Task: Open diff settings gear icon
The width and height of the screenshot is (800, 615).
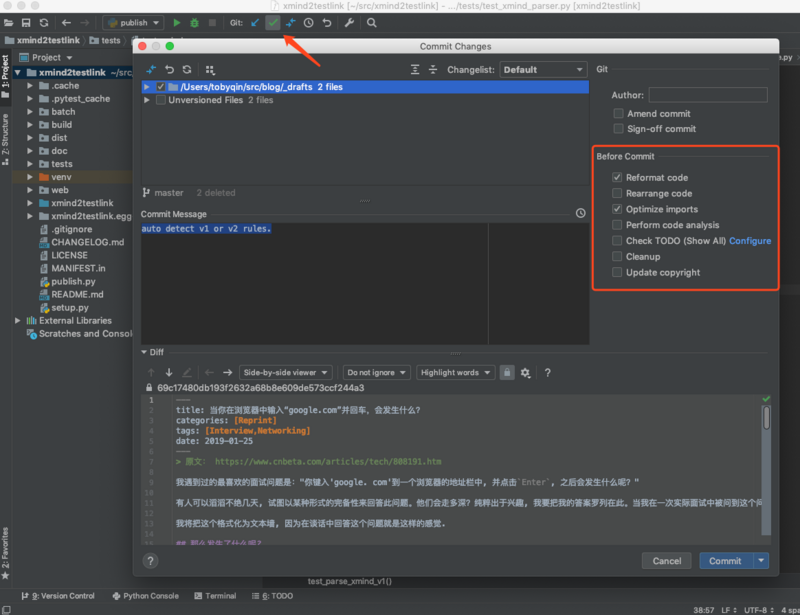Action: [526, 373]
